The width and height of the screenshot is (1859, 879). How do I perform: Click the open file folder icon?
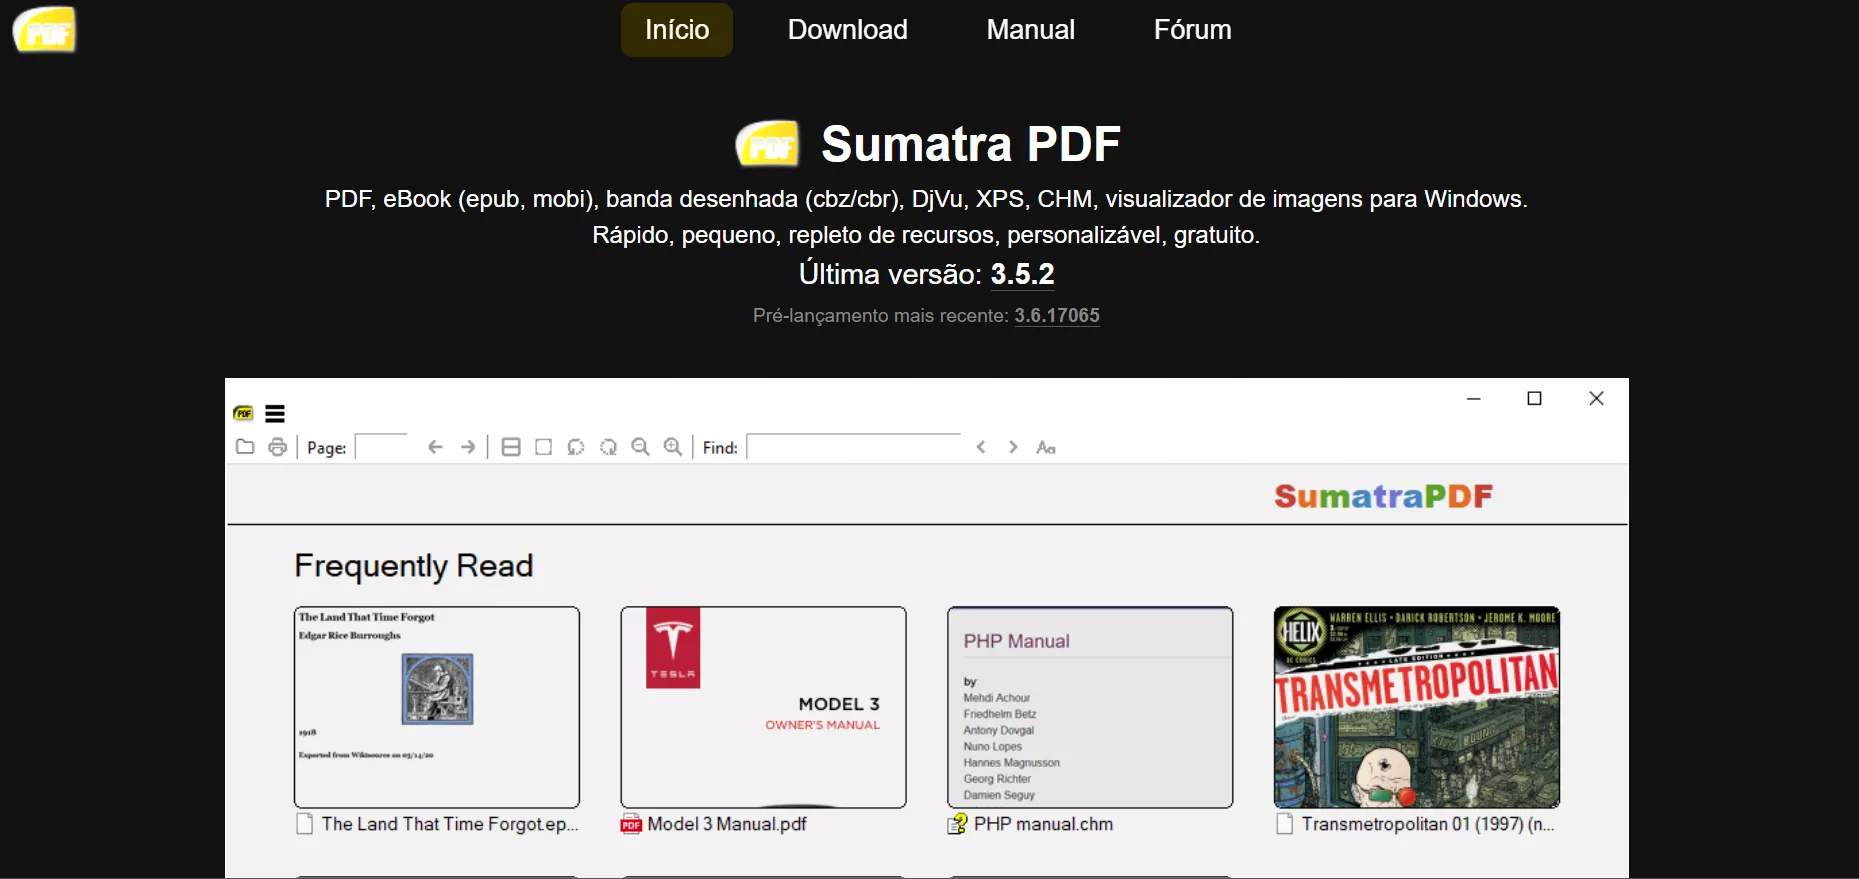245,447
